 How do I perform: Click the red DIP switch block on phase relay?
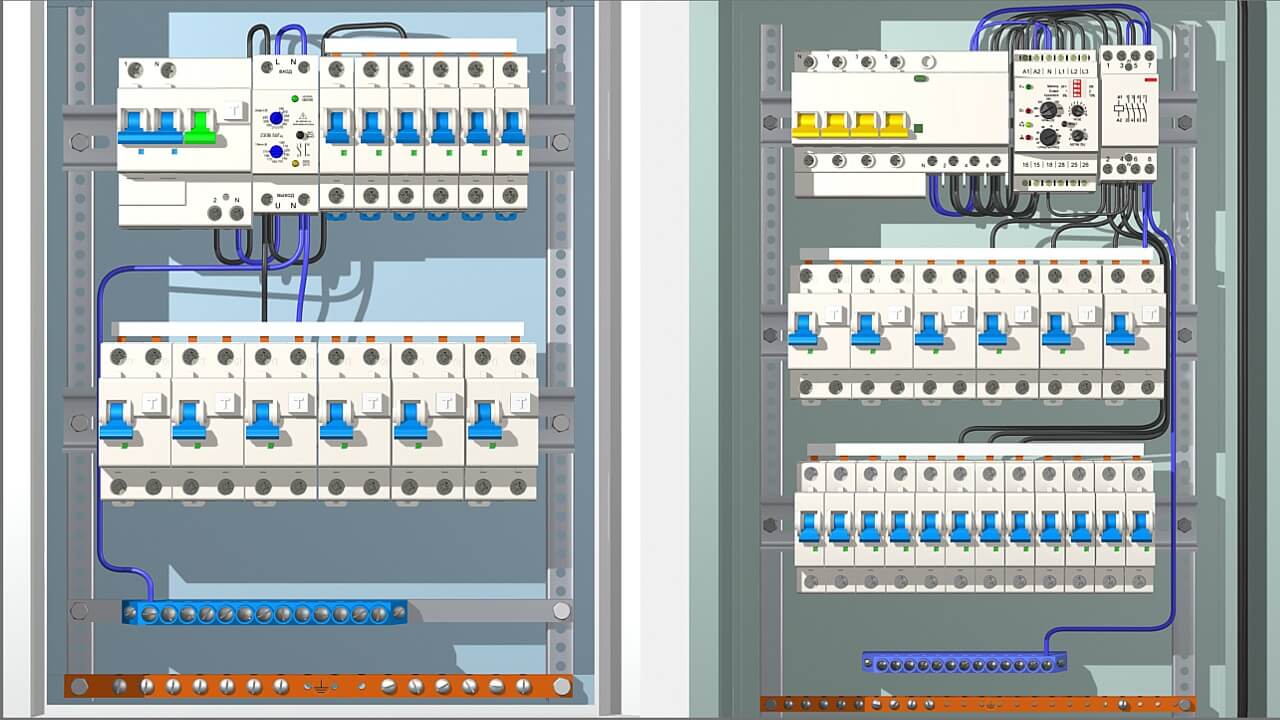1079,88
